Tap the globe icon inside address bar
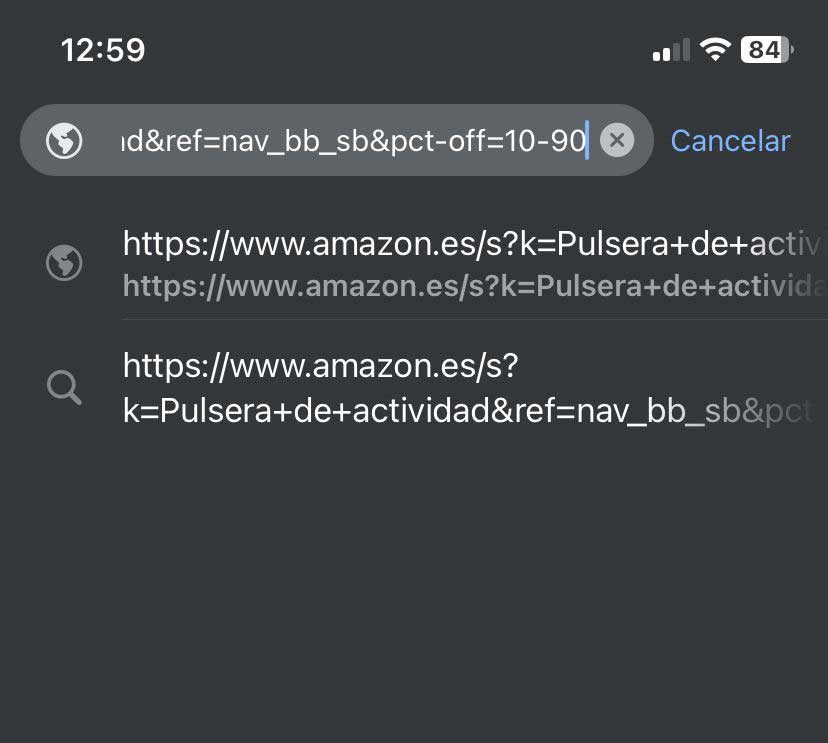The image size is (828, 743). 64,141
